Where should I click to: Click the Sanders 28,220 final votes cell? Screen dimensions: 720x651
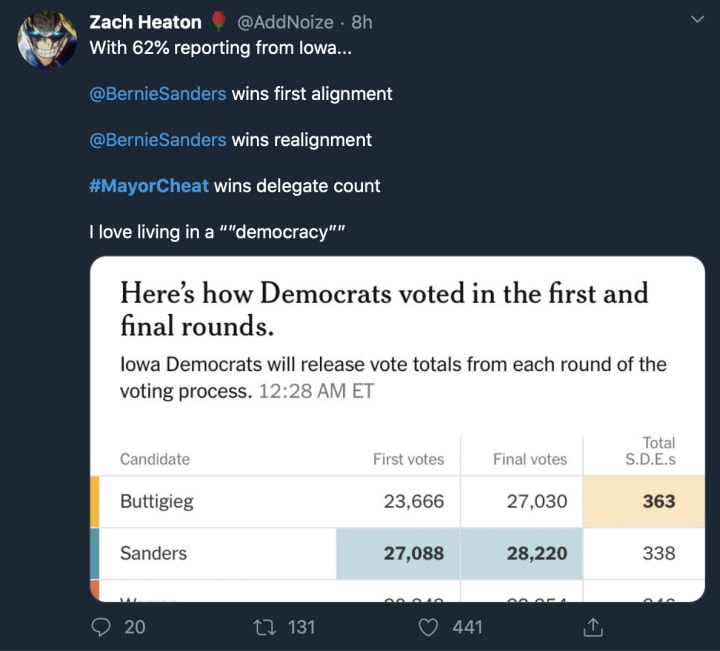522,554
